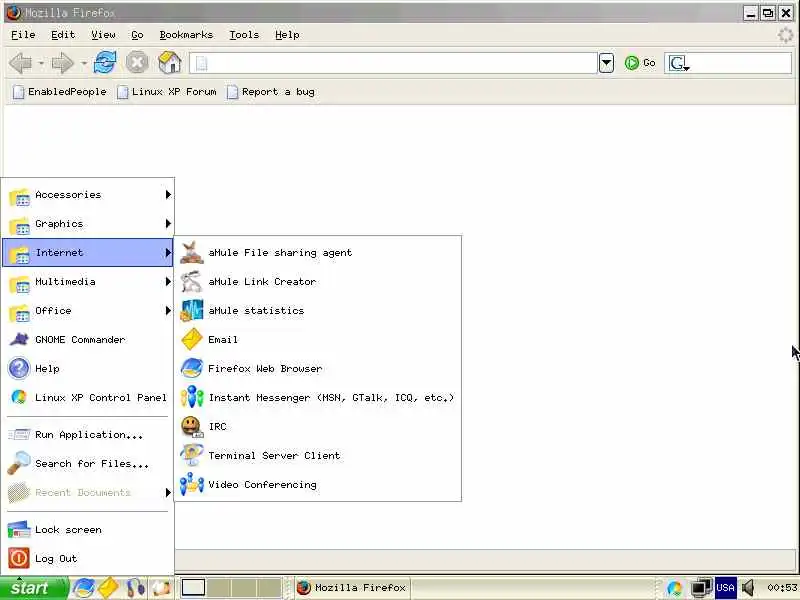Launch aMule Link Creator

(x=318, y=282)
